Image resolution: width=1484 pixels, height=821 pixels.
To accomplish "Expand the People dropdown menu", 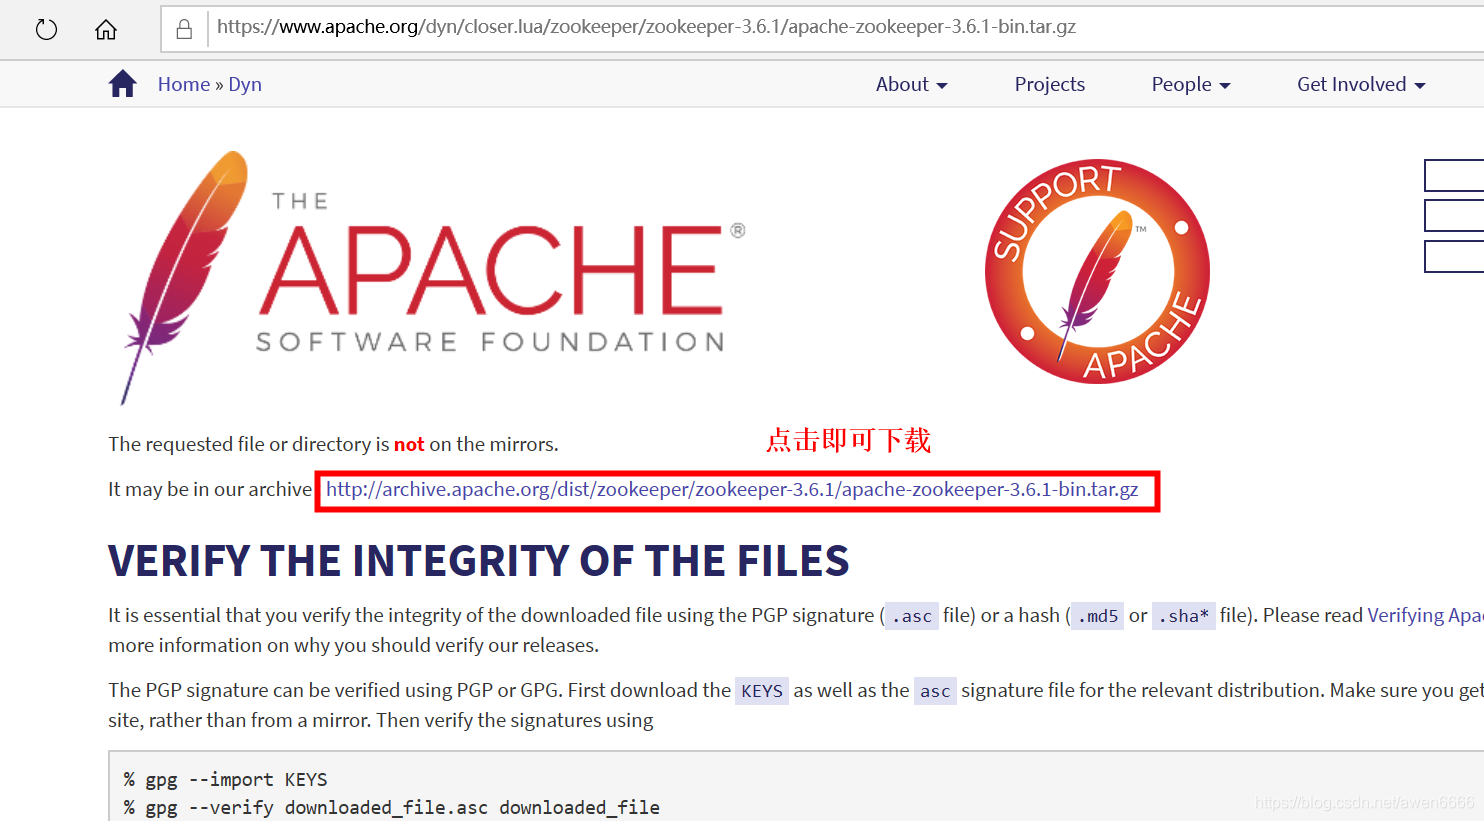I will [x=1190, y=84].
